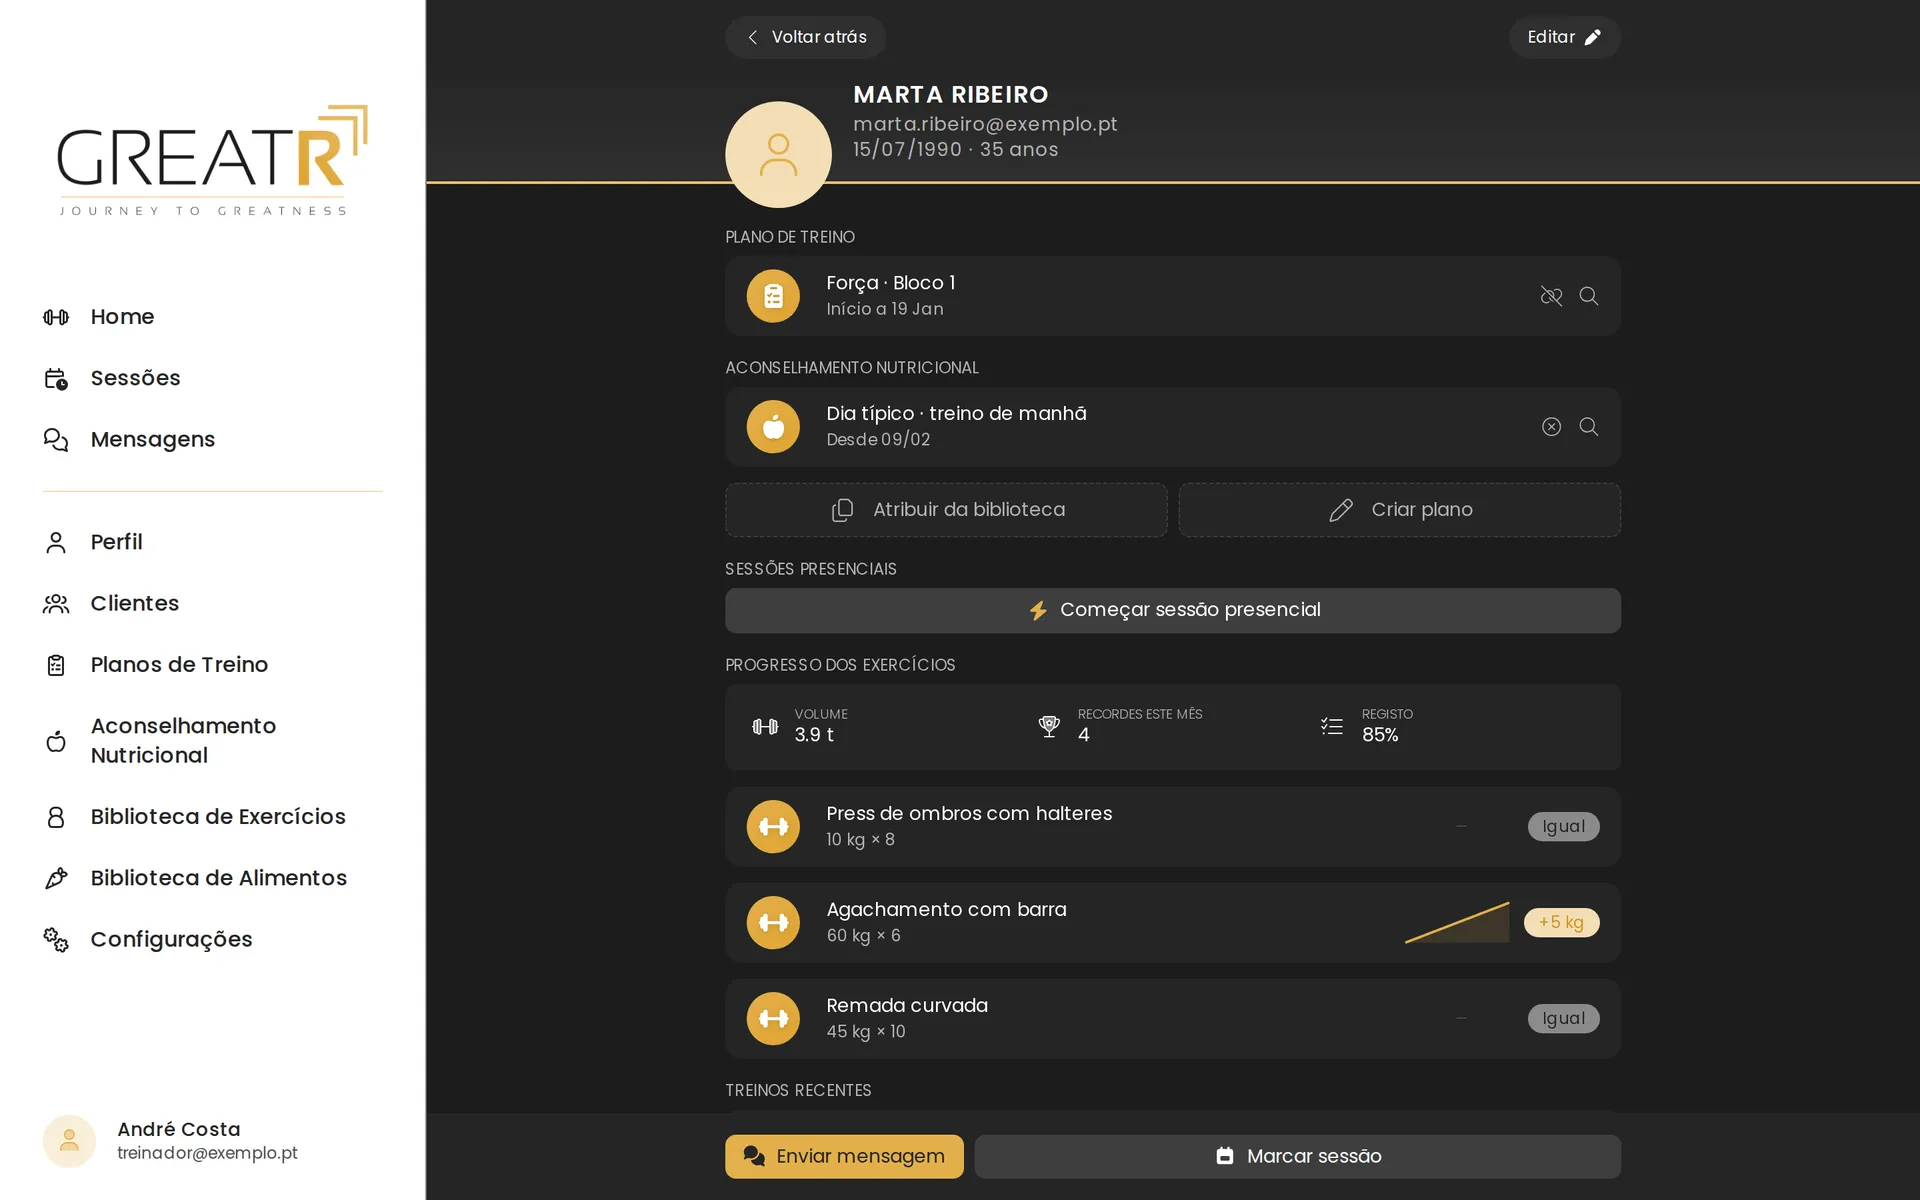Open André Costa account profile

click(170, 1141)
